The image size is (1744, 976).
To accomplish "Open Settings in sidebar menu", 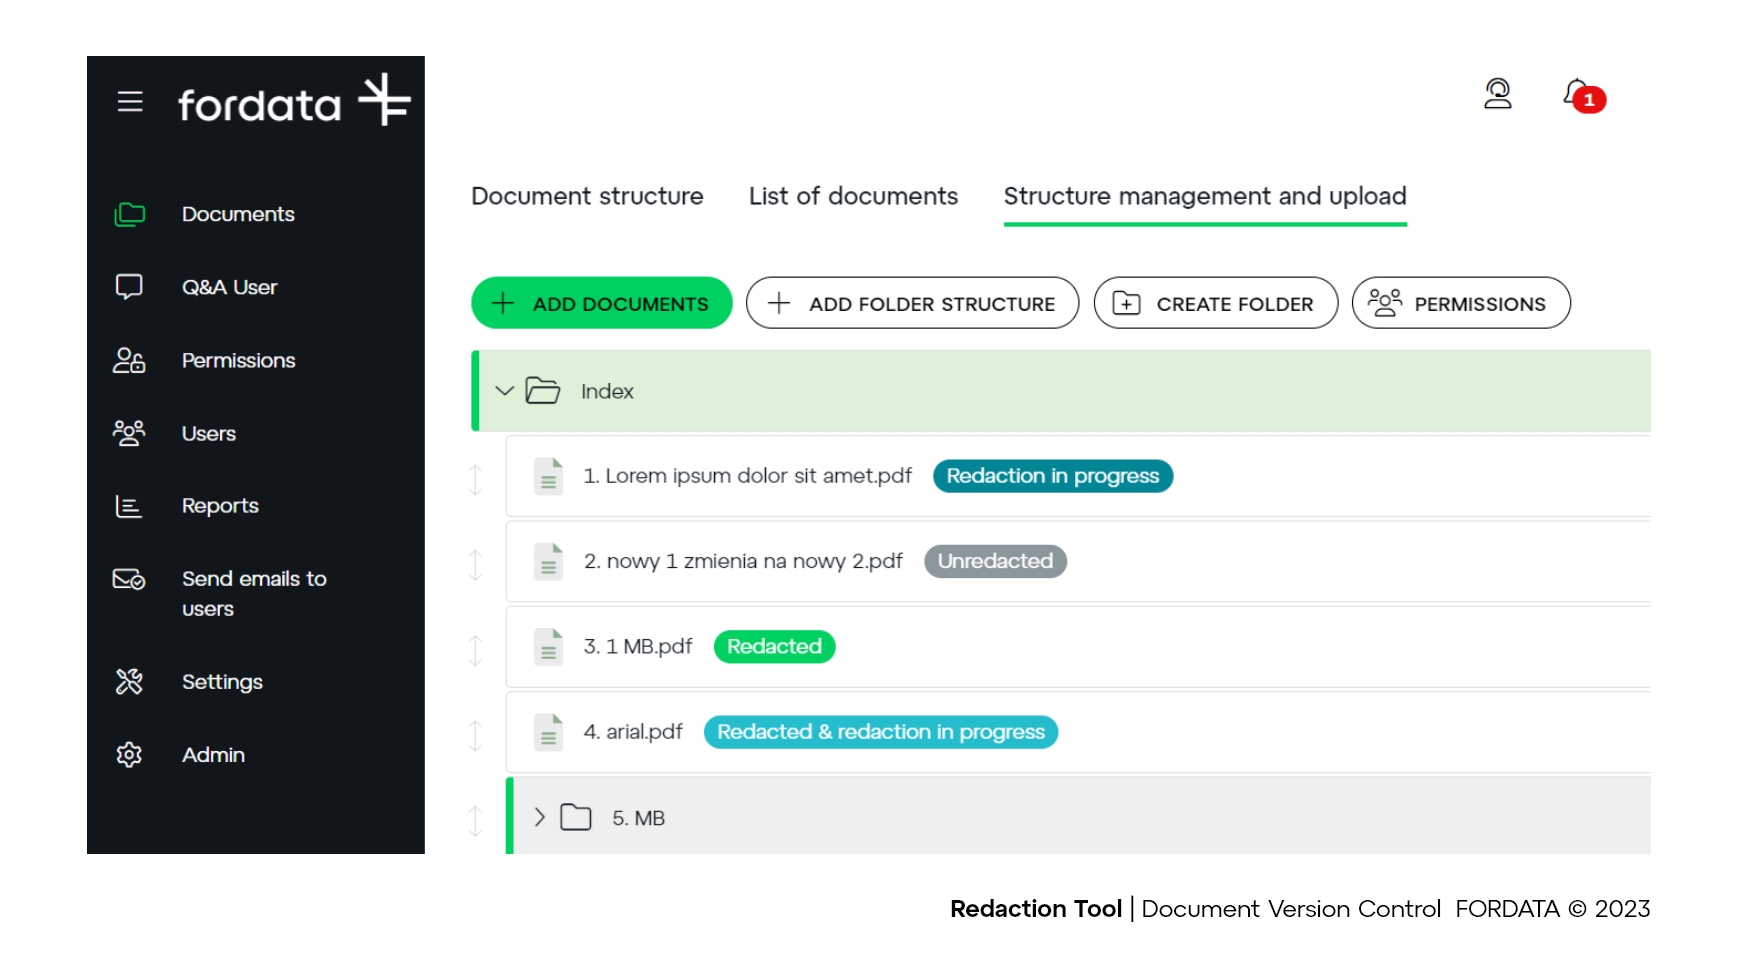I will (x=222, y=682).
